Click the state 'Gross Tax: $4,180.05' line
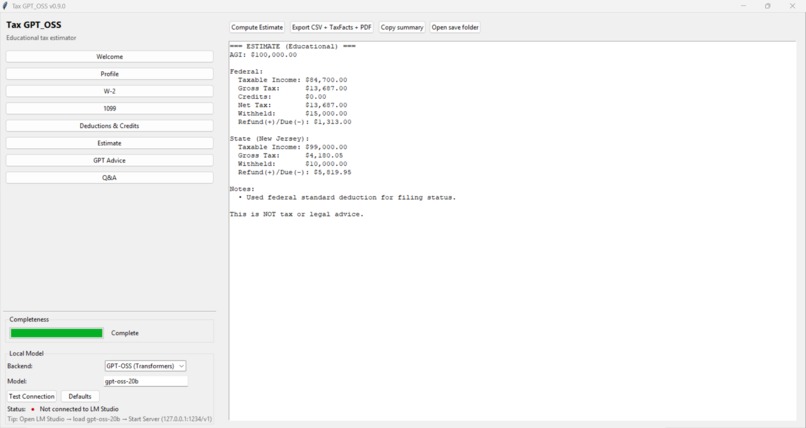The image size is (806, 428). pyautogui.click(x=290, y=155)
